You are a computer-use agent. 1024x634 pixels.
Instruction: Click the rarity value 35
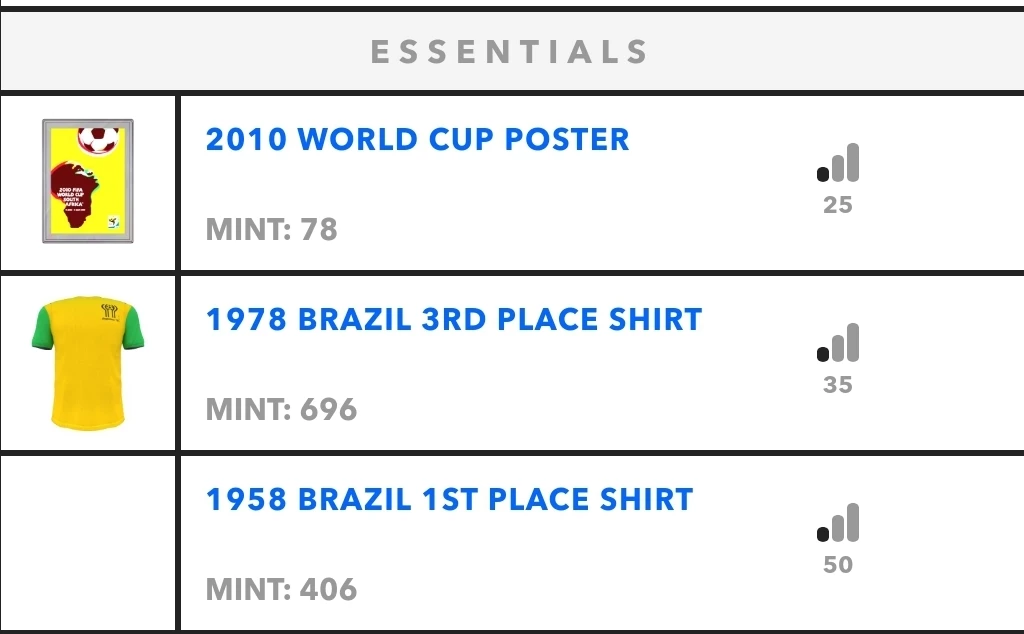click(x=838, y=385)
